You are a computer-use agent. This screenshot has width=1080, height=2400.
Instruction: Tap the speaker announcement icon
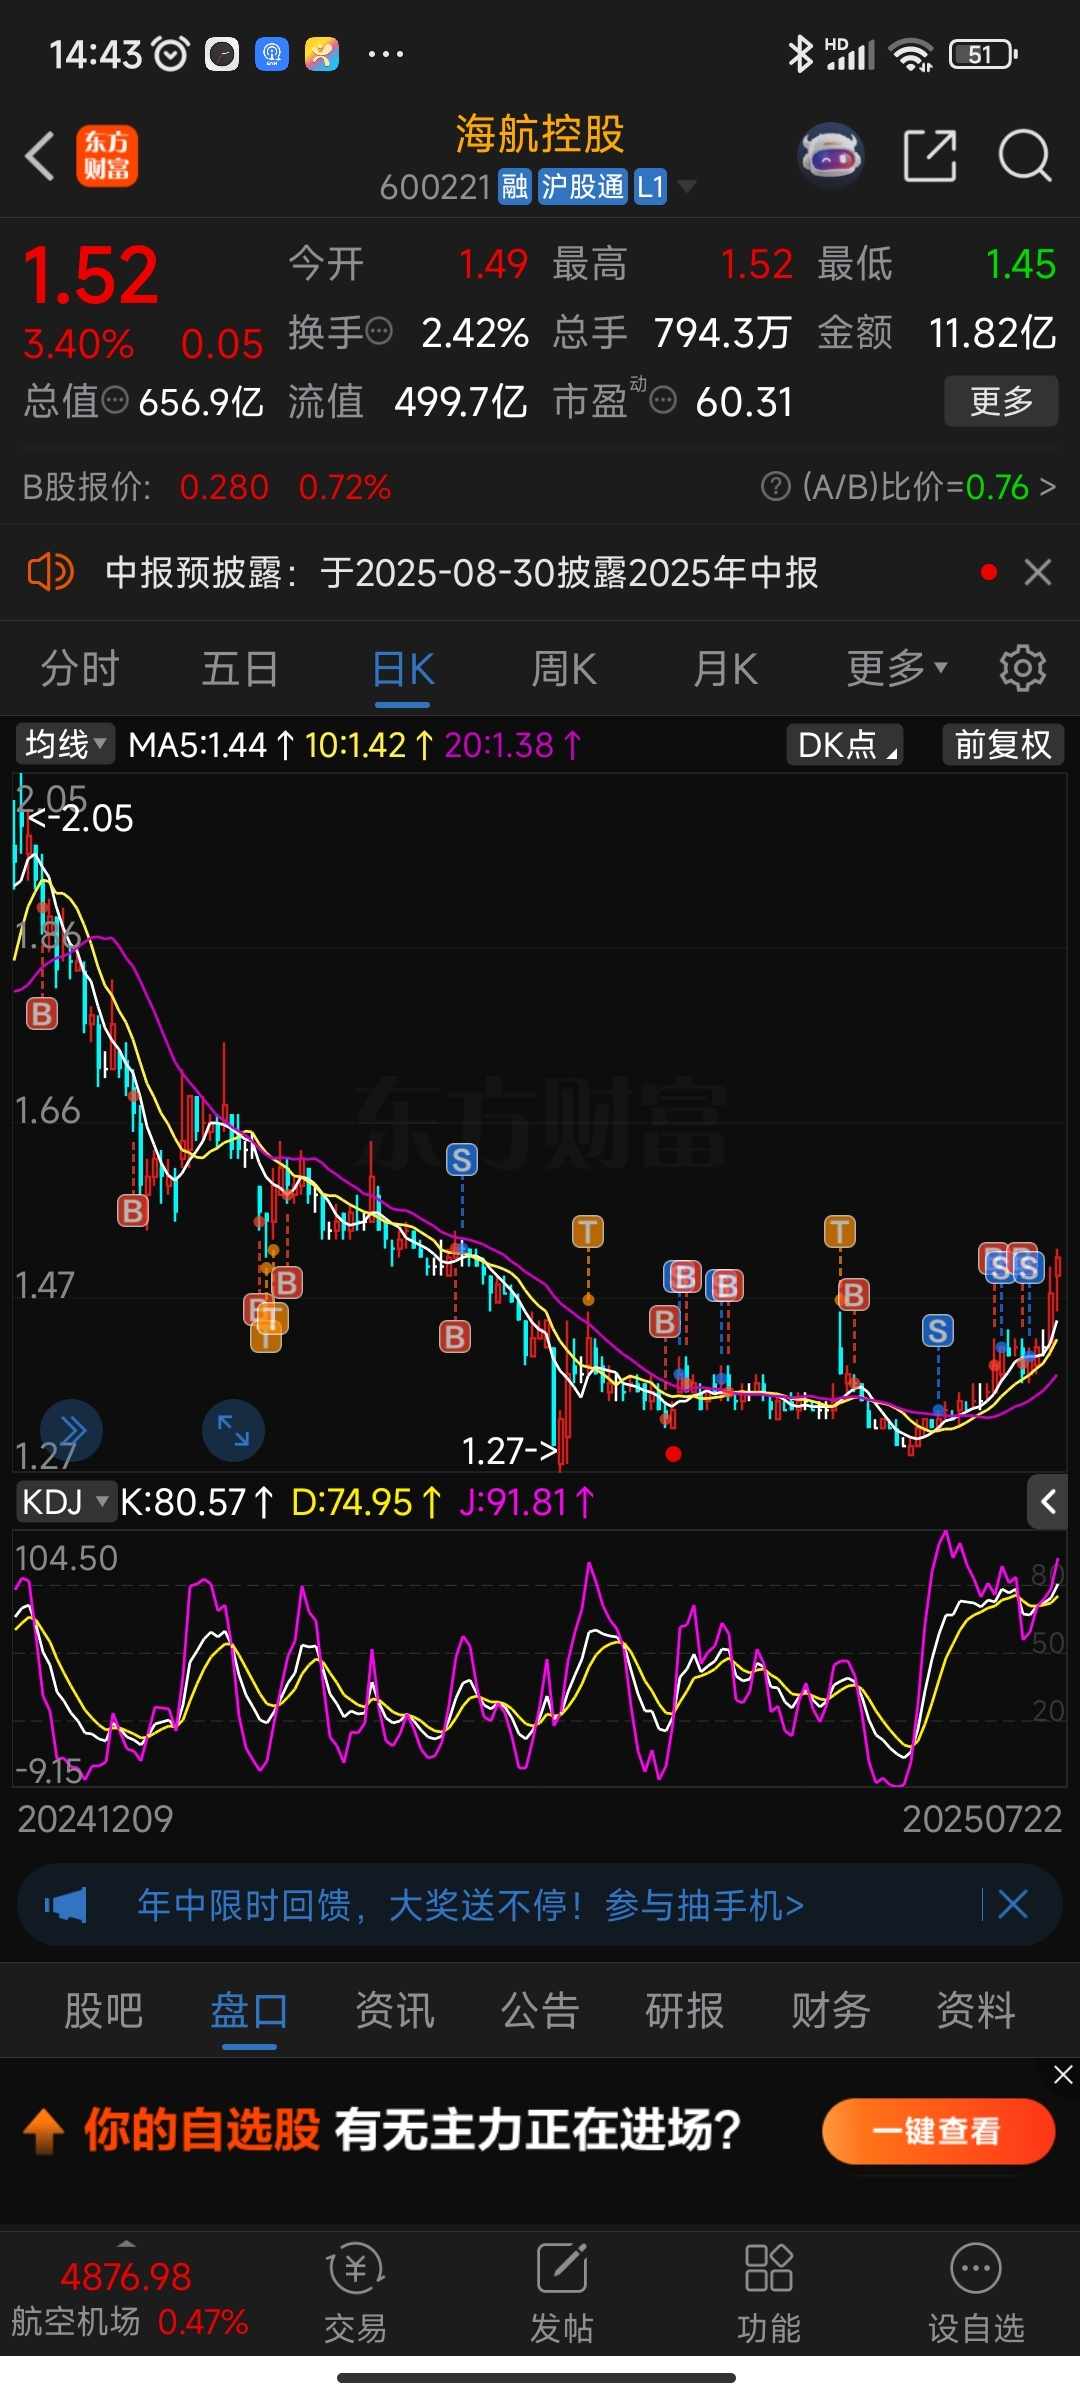(x=50, y=573)
